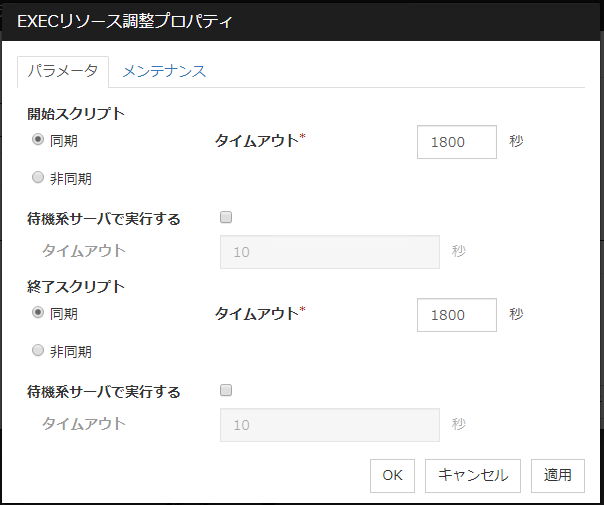Image resolution: width=604 pixels, height=505 pixels.
Task: Choose 非同期 radio under 終了スクリプト
Action: (38, 351)
